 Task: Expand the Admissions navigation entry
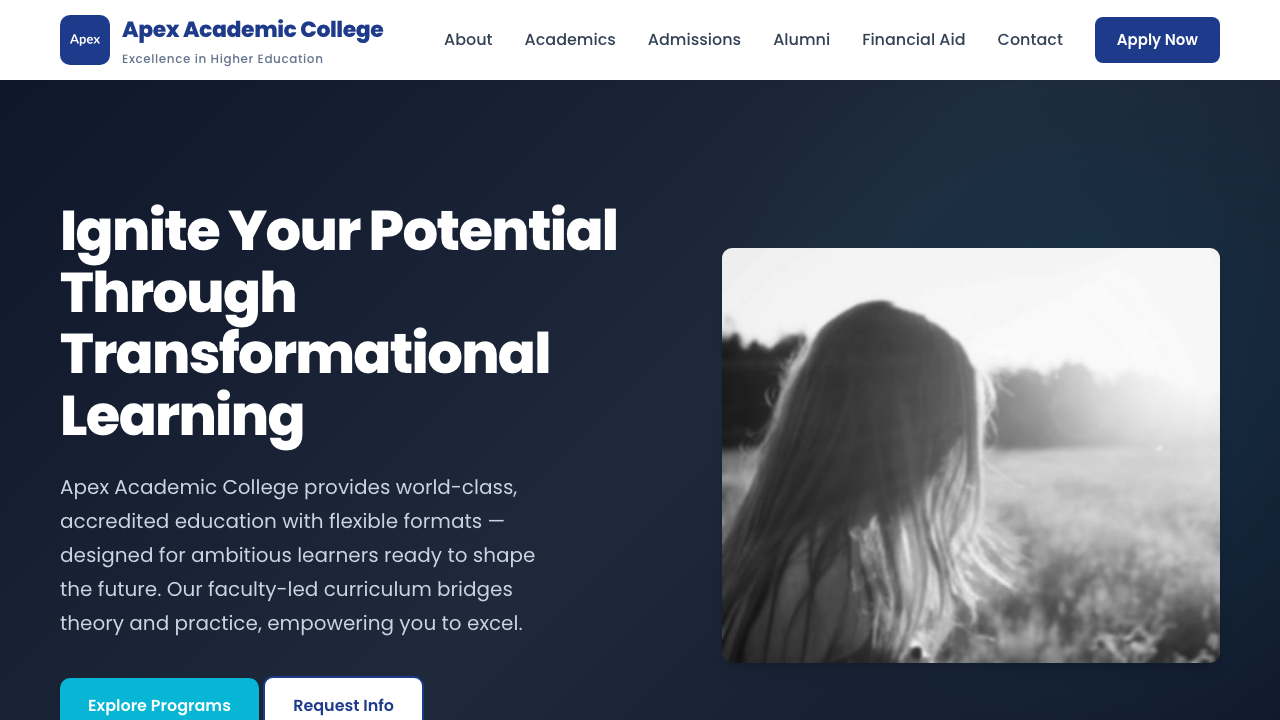[694, 39]
